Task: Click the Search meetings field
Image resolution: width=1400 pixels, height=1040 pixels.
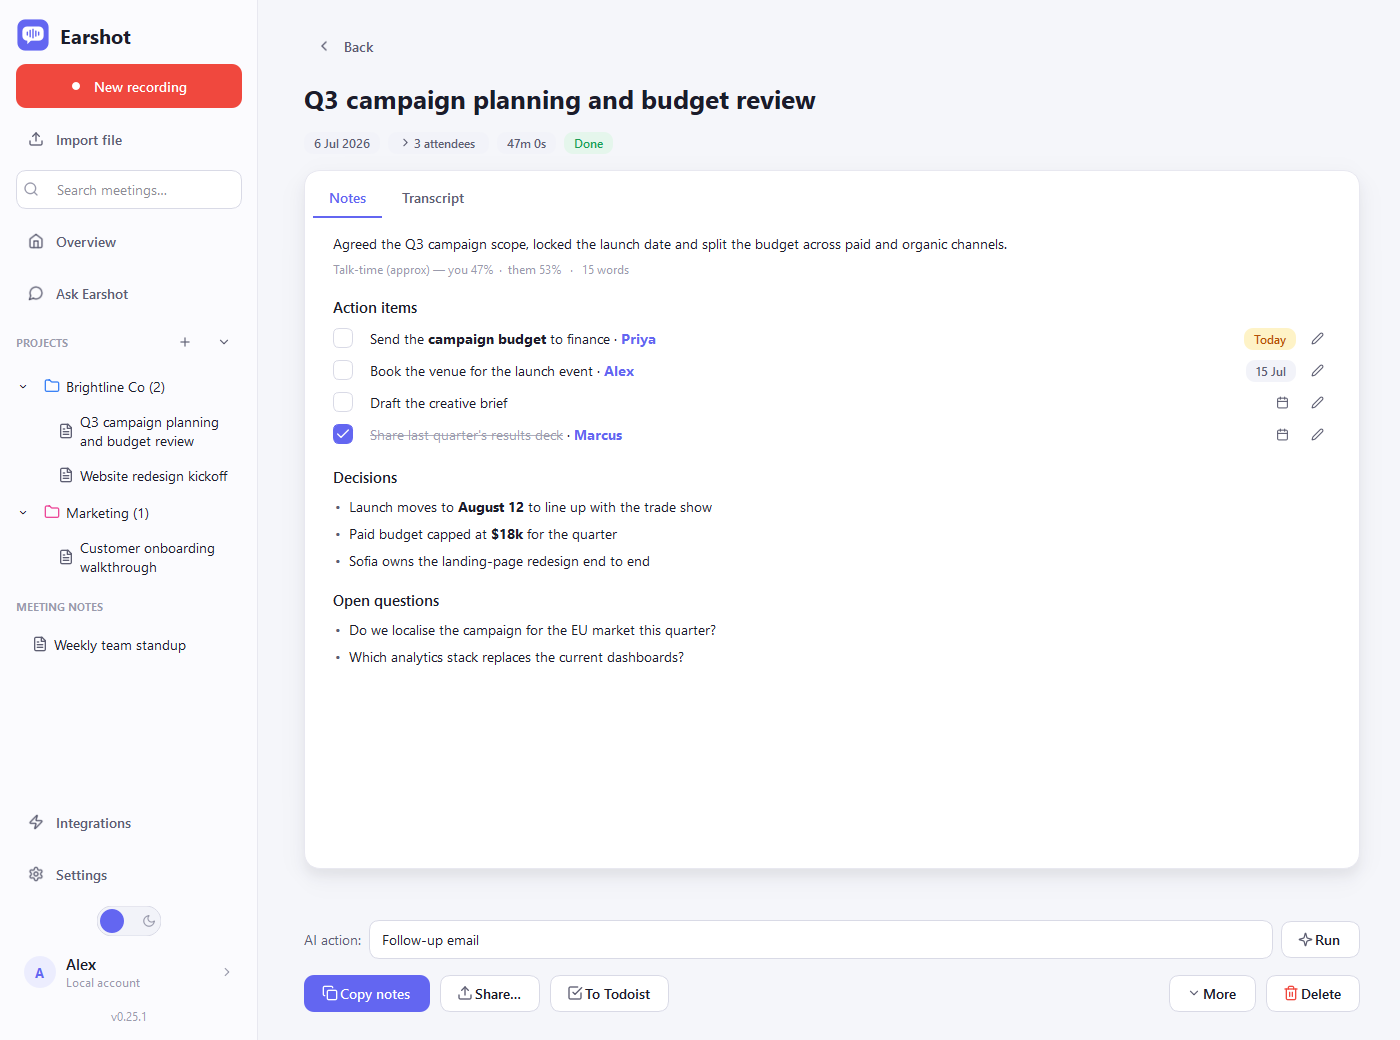Action: click(x=129, y=190)
